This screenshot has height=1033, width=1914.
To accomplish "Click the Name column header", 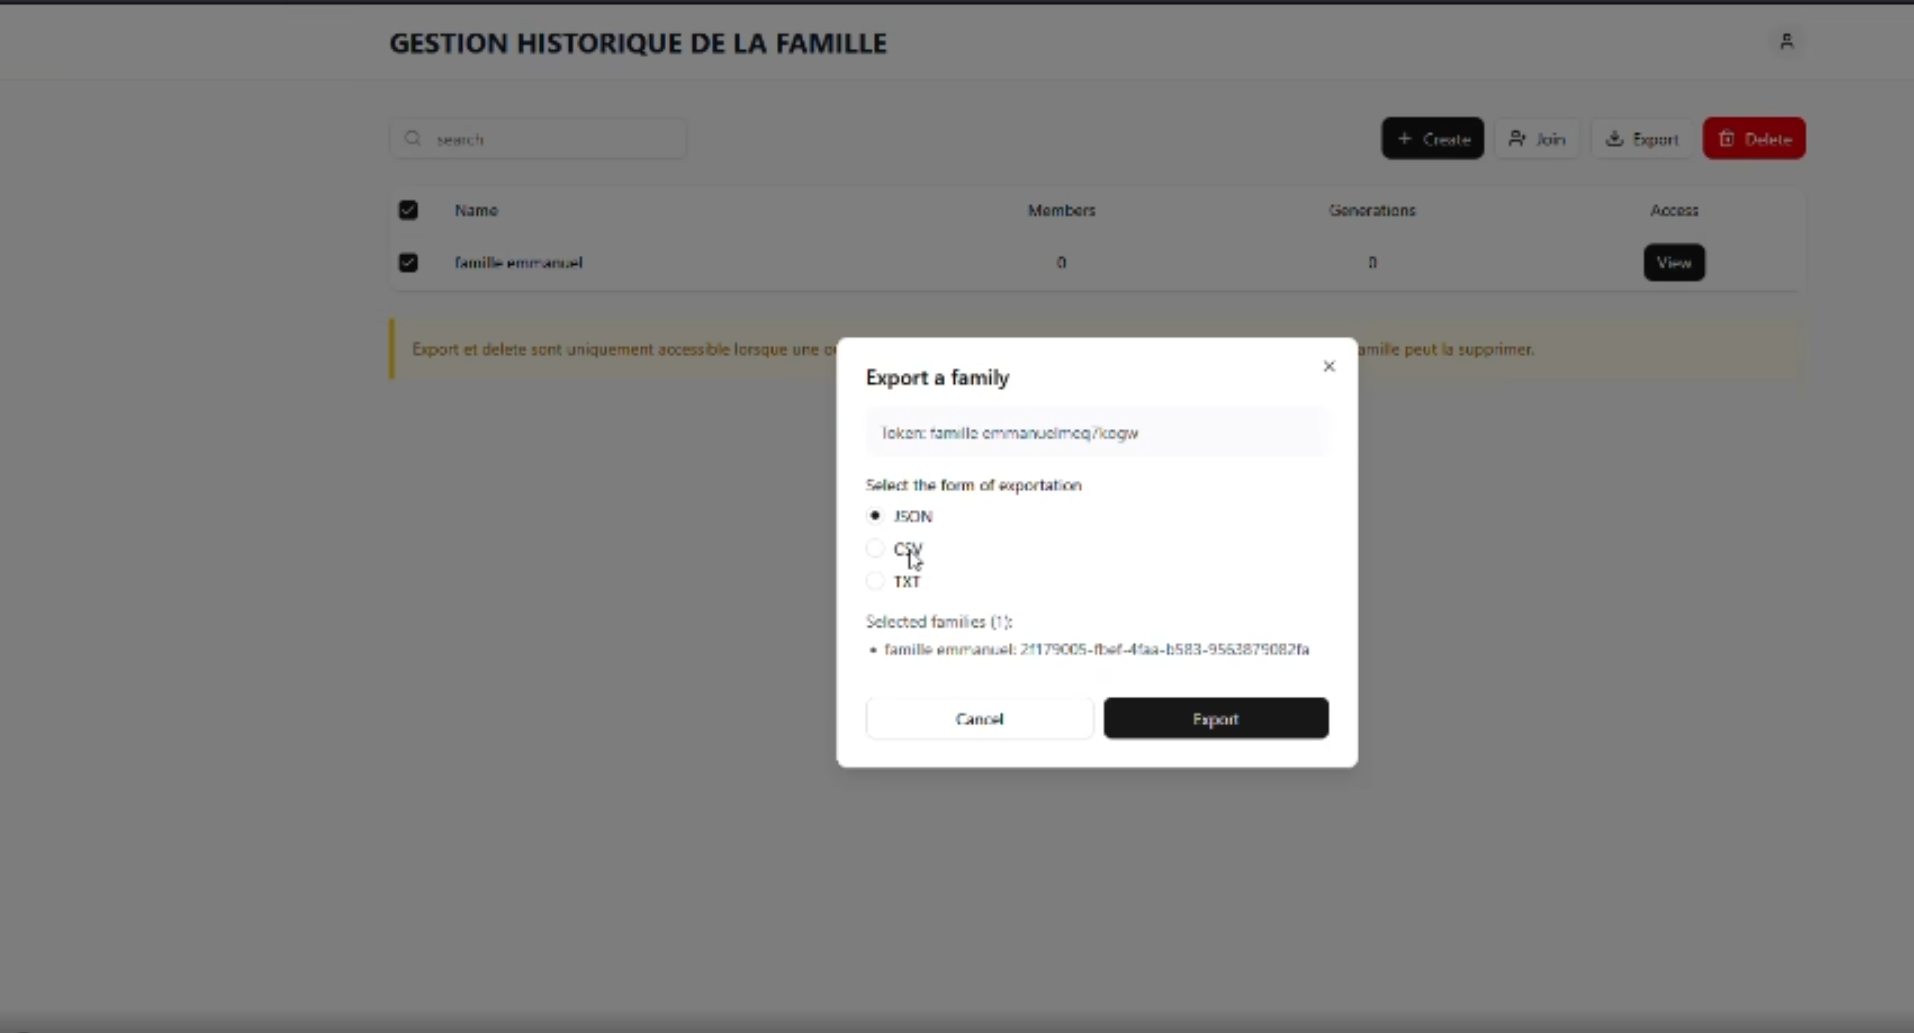I will (x=476, y=210).
